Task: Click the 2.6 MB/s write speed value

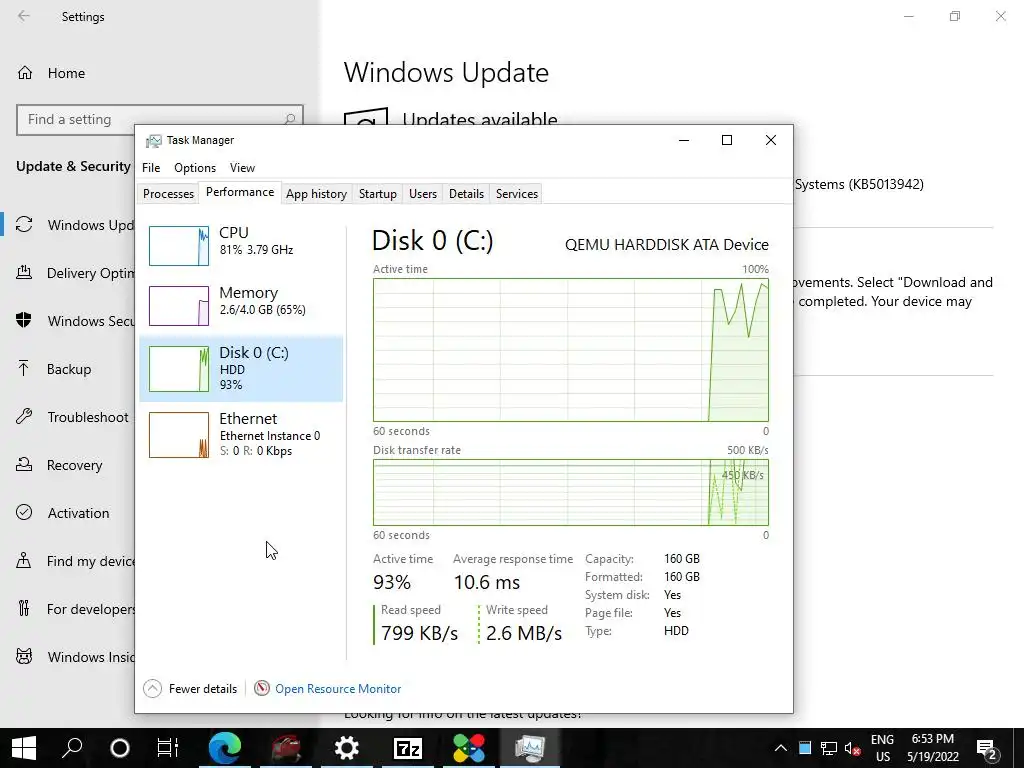Action: [x=524, y=633]
